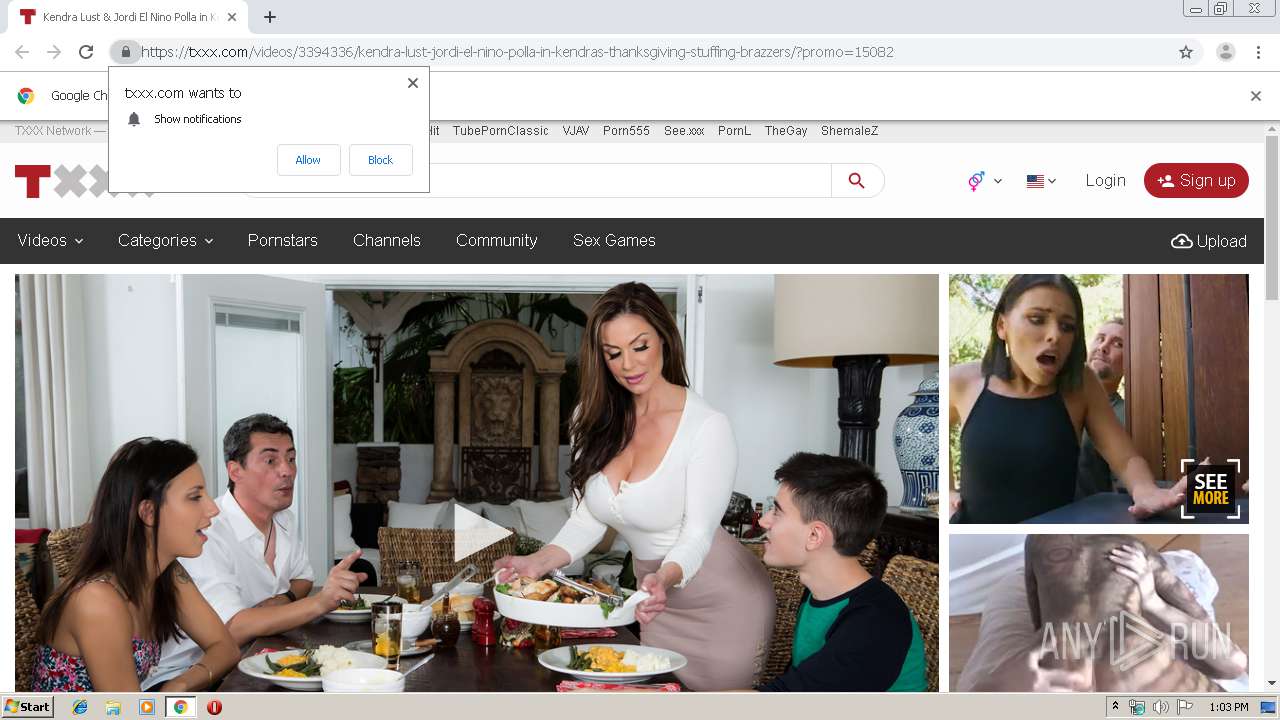Click the red Sign up button
1280x720 pixels.
pyautogui.click(x=1196, y=180)
